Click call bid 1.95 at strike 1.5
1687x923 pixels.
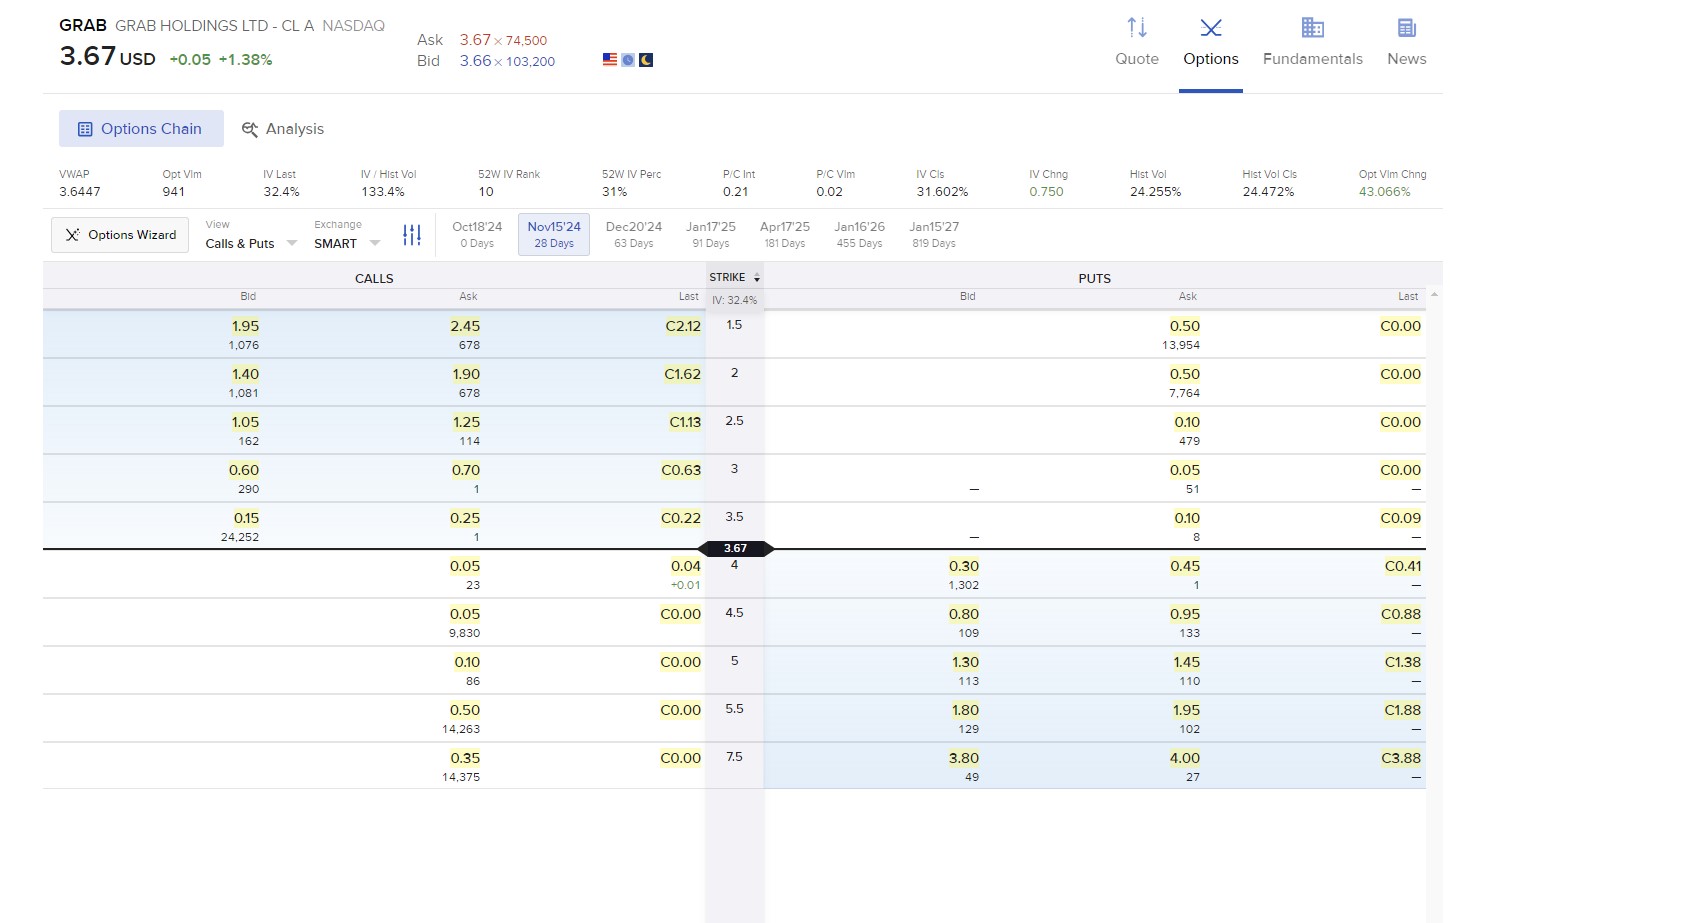(245, 326)
